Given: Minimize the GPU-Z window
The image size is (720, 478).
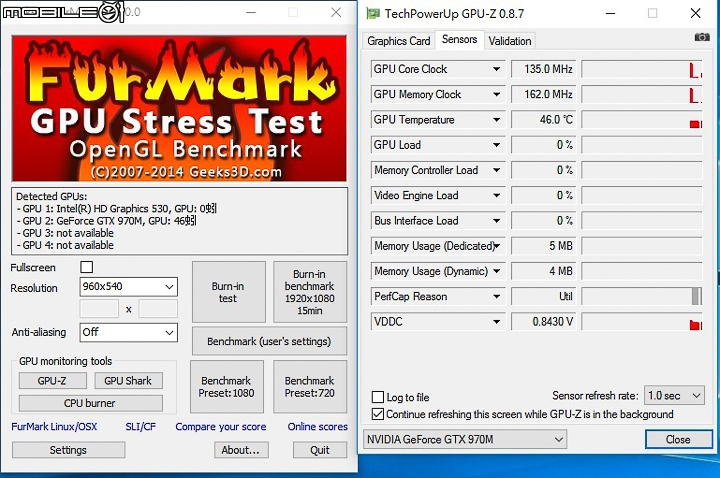Looking at the screenshot, I should tap(610, 13).
